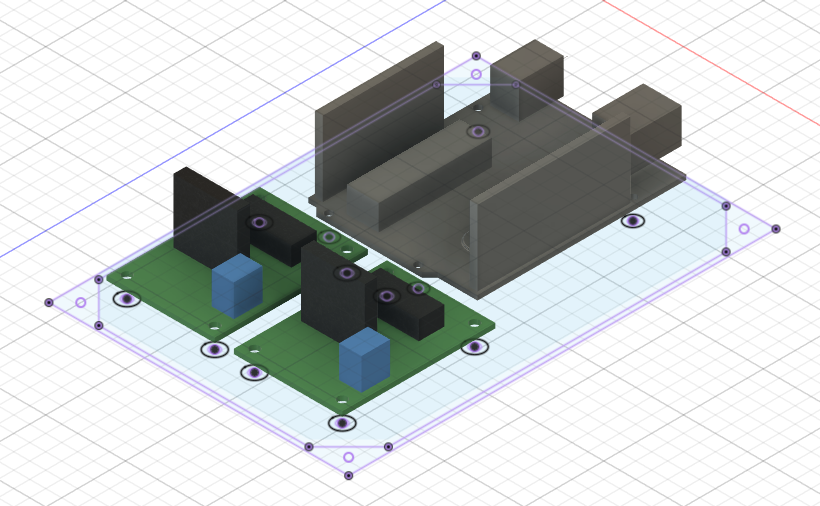Select the hollow circle near the left plate corner
The image size is (820, 506).
81,303
